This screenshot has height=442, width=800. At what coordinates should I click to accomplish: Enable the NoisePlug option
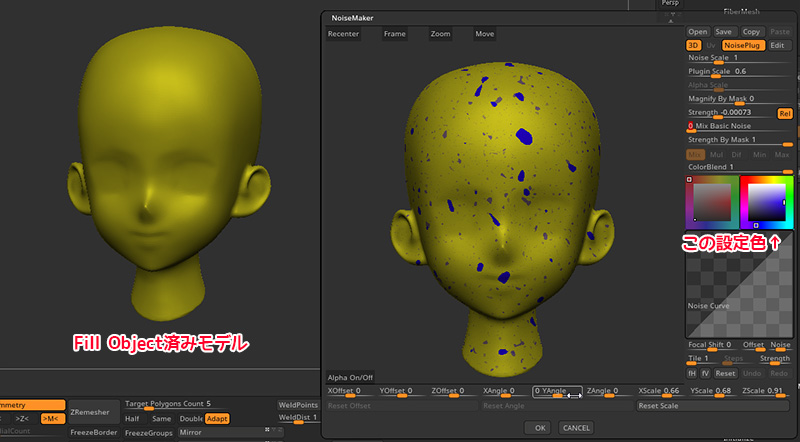[x=743, y=45]
